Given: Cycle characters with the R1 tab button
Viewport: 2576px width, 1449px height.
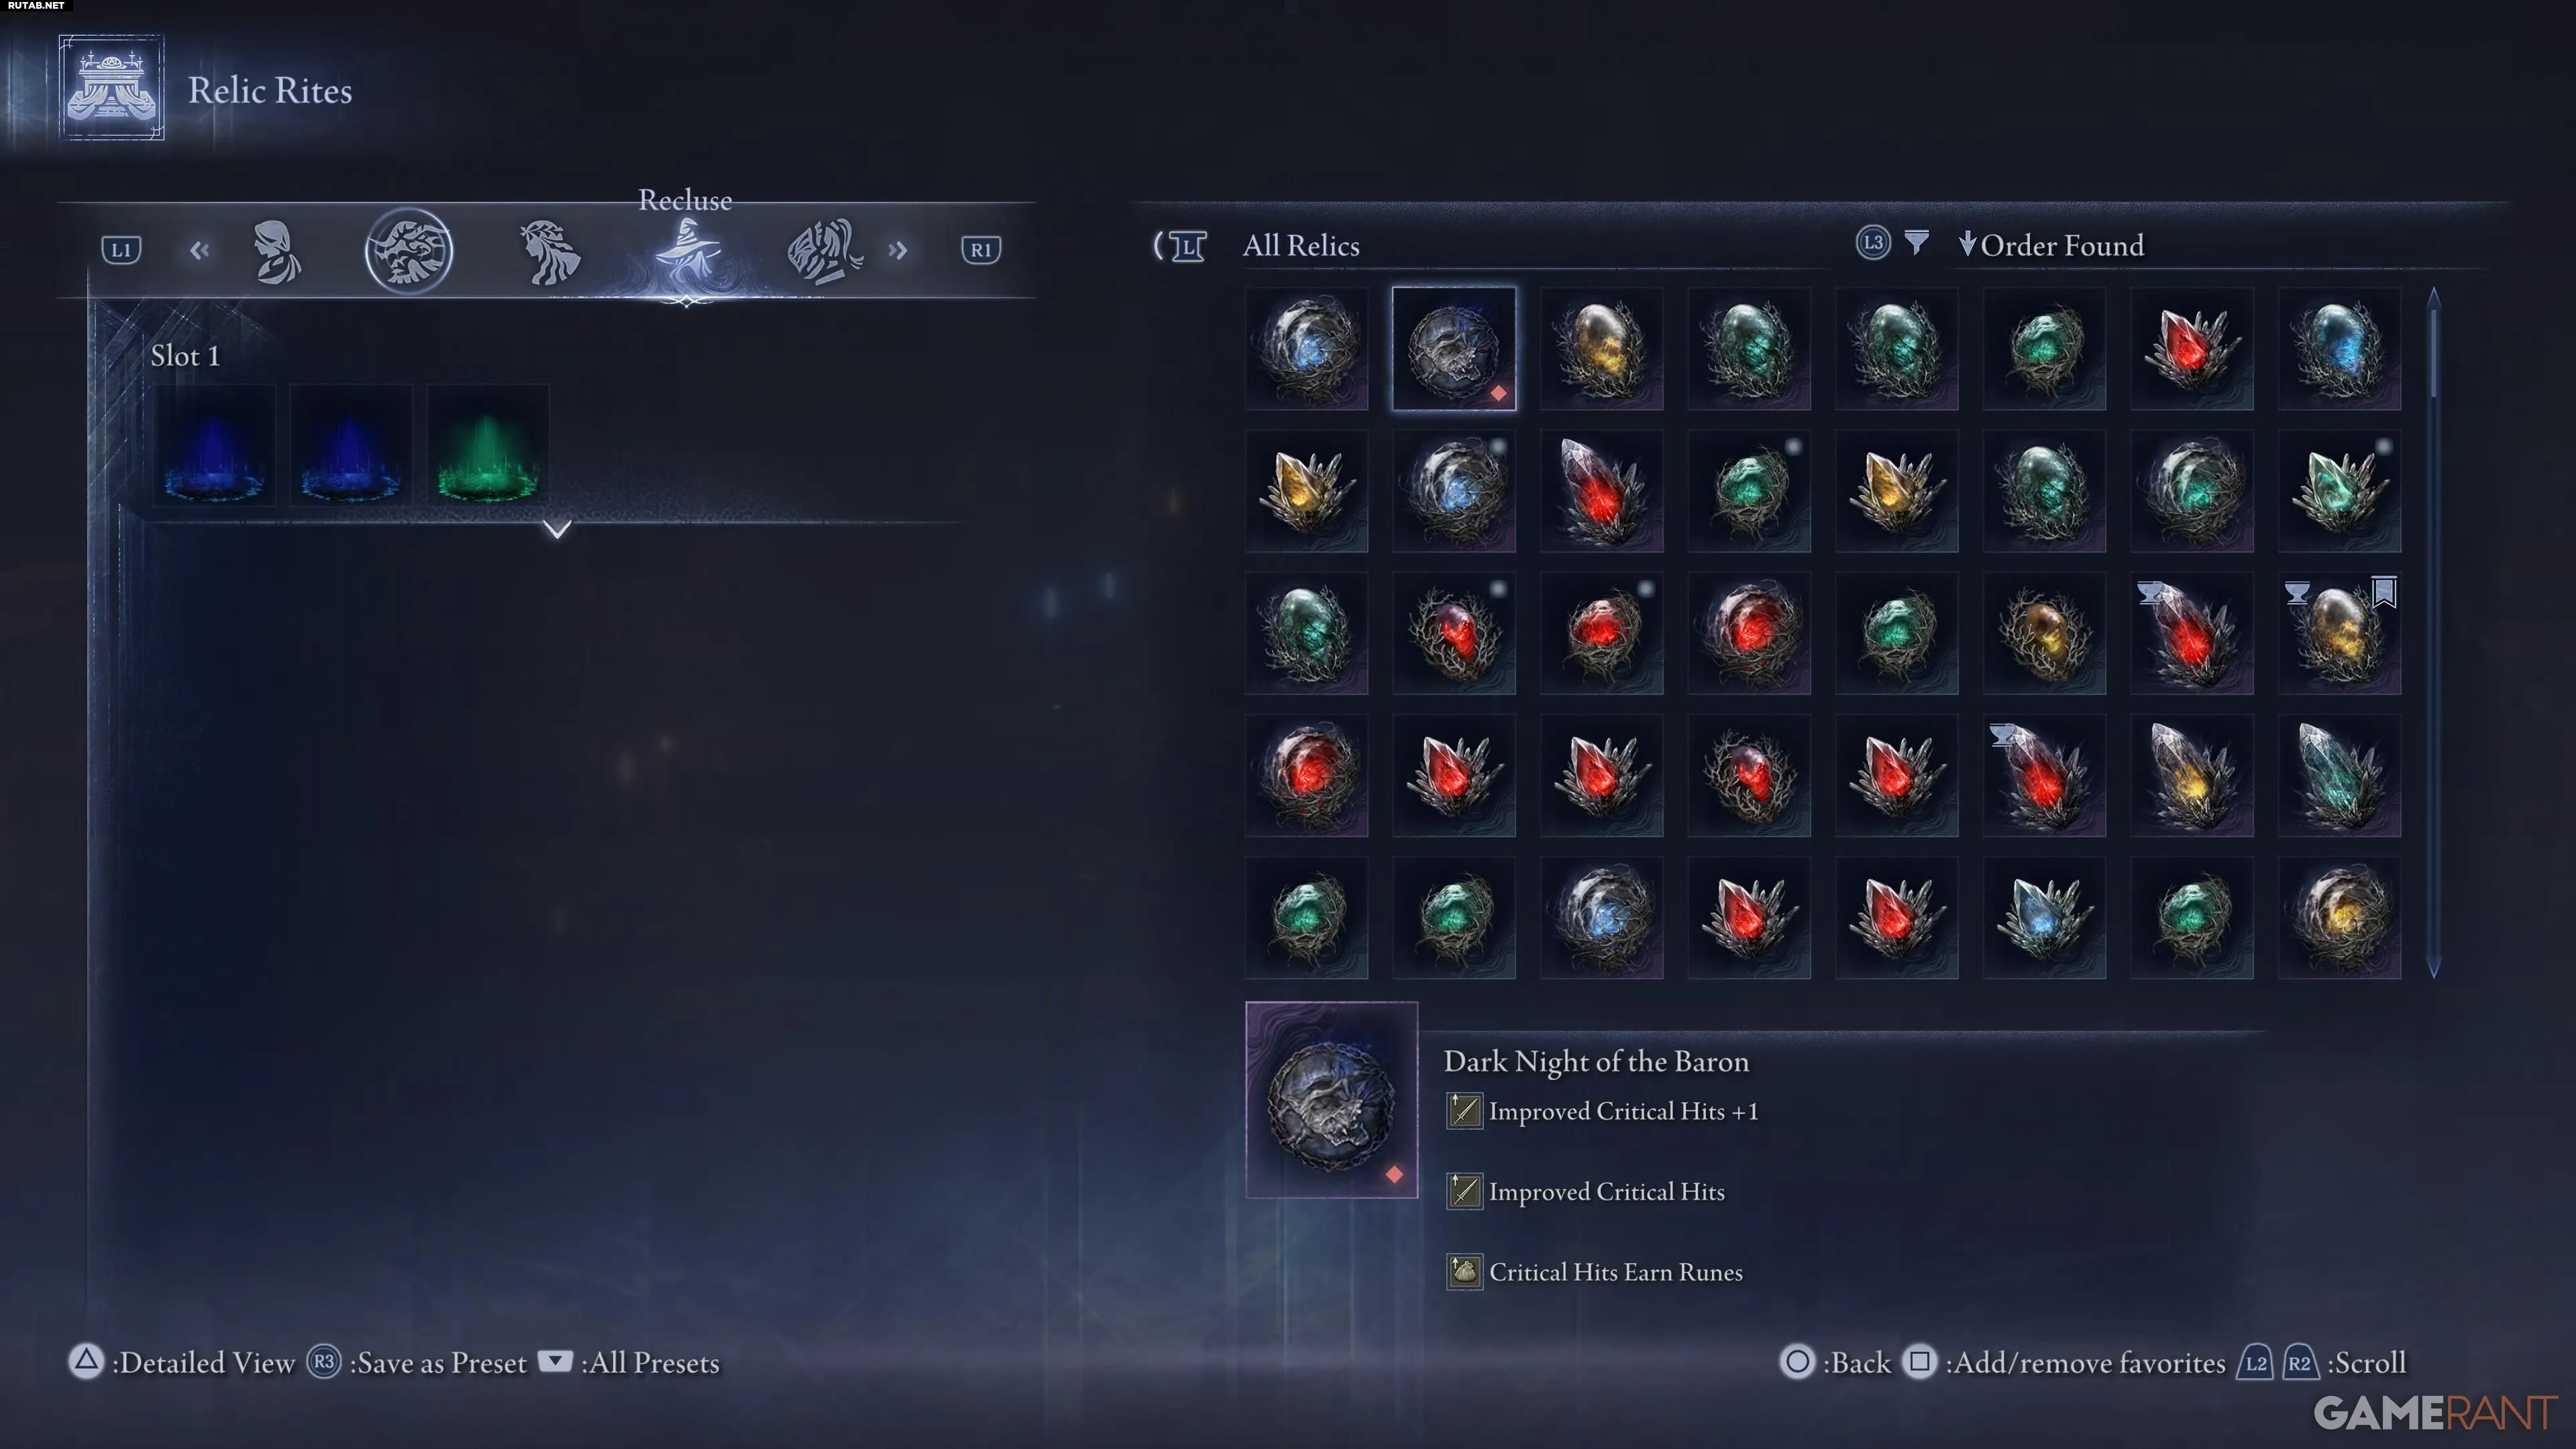Looking at the screenshot, I should 980,250.
